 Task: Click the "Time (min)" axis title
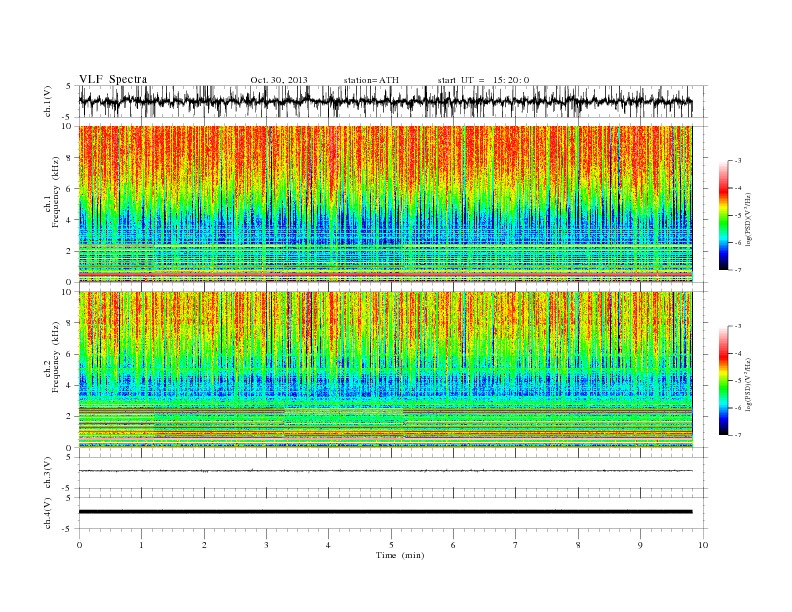pyautogui.click(x=400, y=555)
